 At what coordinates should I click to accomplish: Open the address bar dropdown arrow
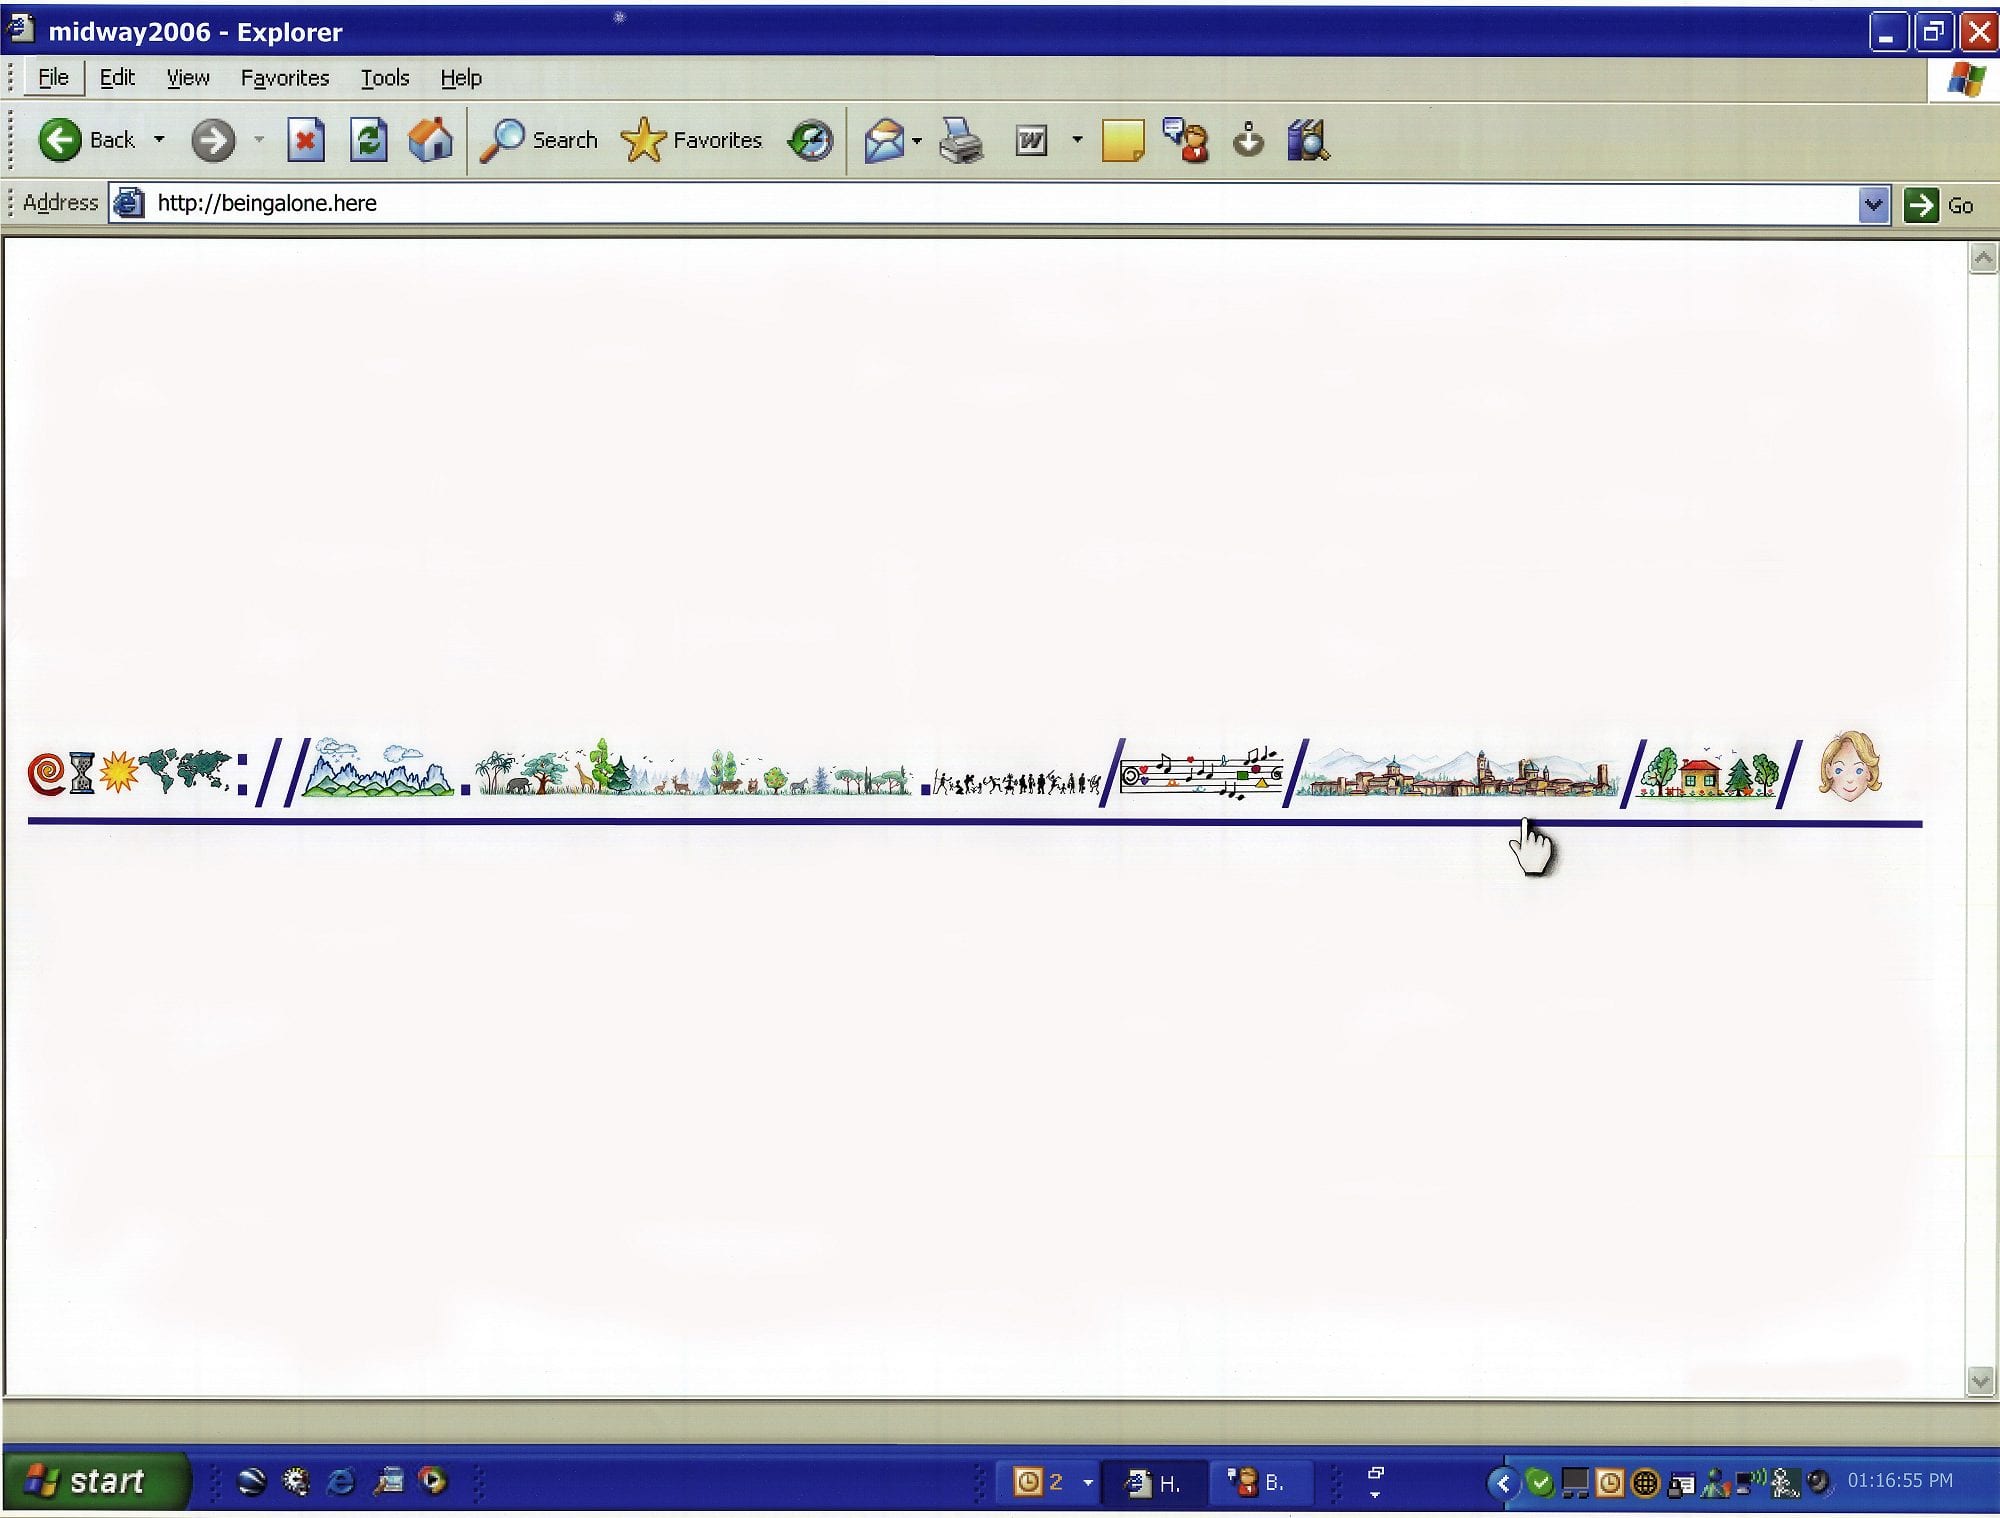(1873, 205)
